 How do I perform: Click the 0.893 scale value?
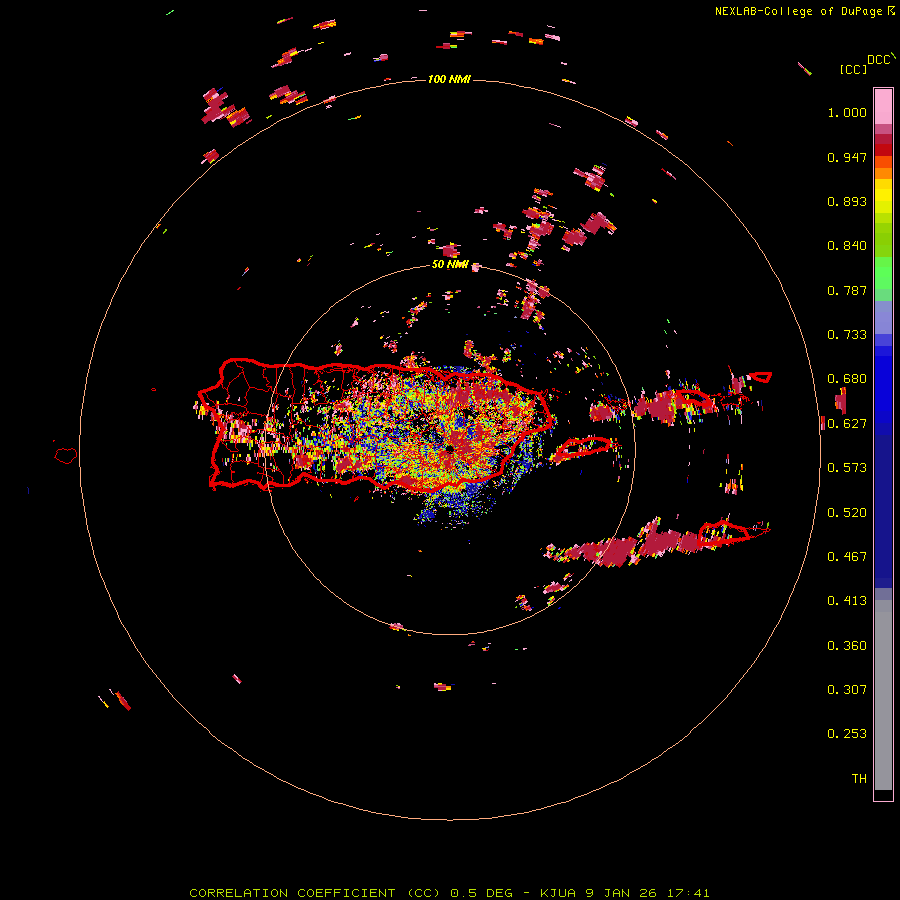pos(847,201)
